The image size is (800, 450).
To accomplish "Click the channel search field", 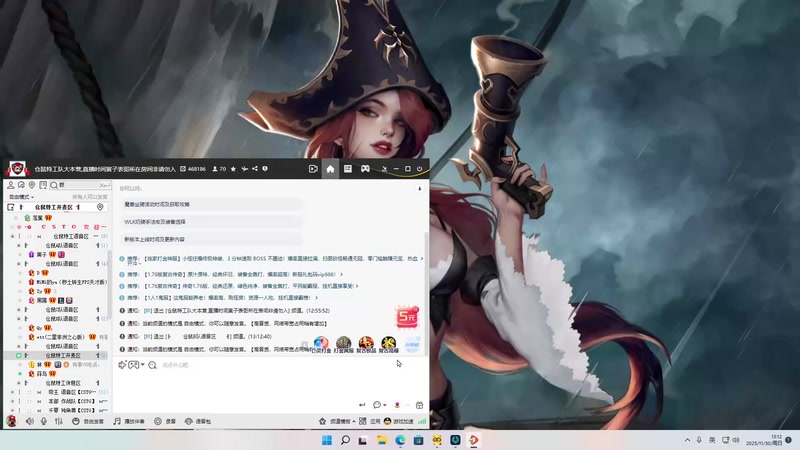I will pos(78,185).
